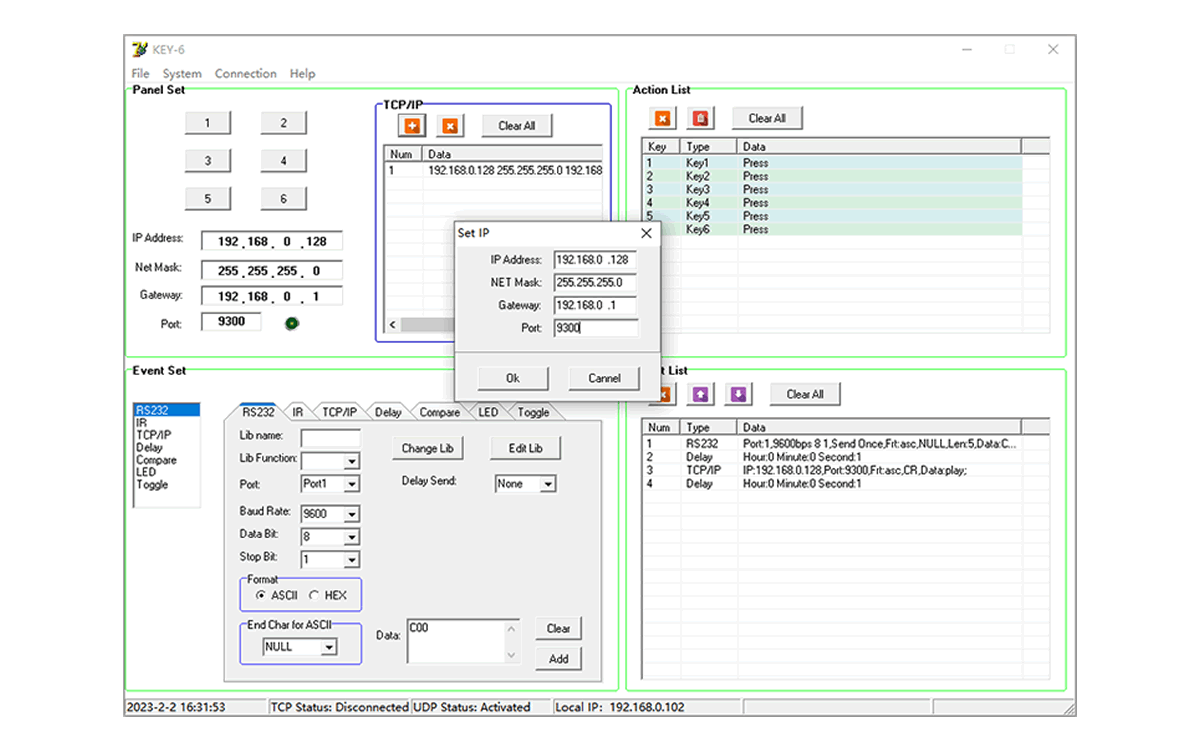Move event up with purple up arrow
1200x750 pixels.
pyautogui.click(x=700, y=394)
